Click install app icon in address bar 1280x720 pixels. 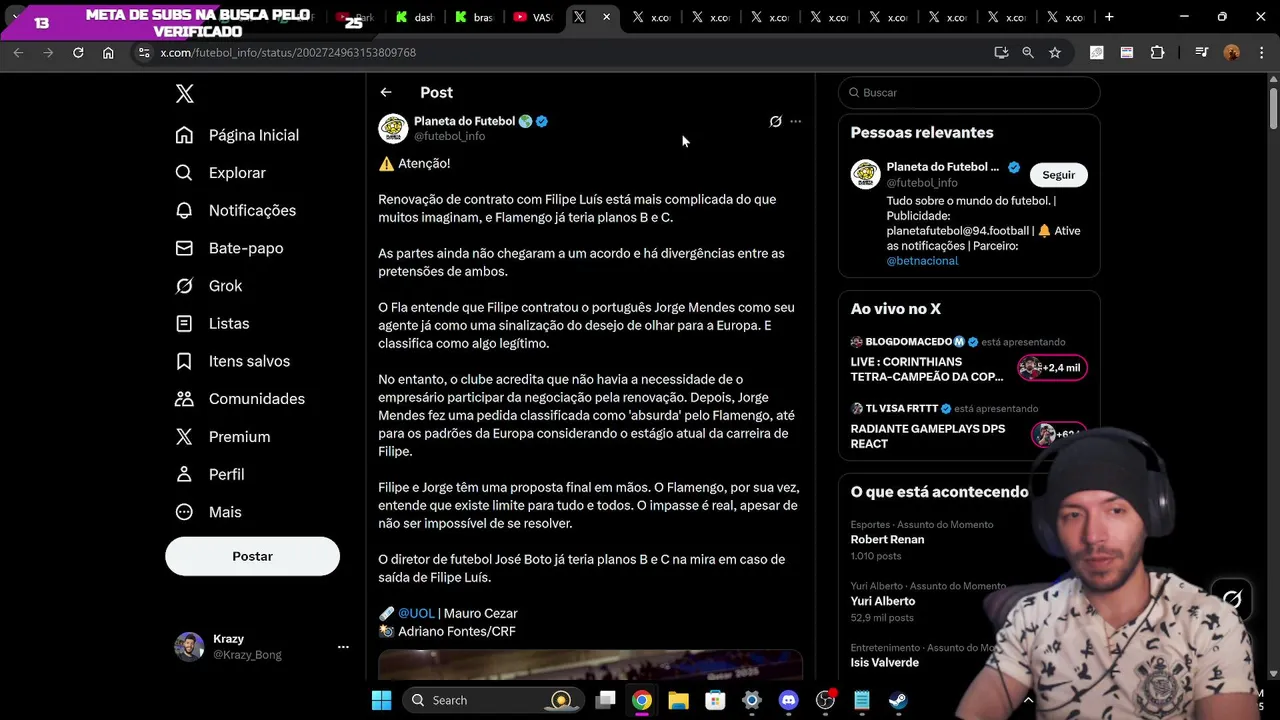pos(1001,52)
